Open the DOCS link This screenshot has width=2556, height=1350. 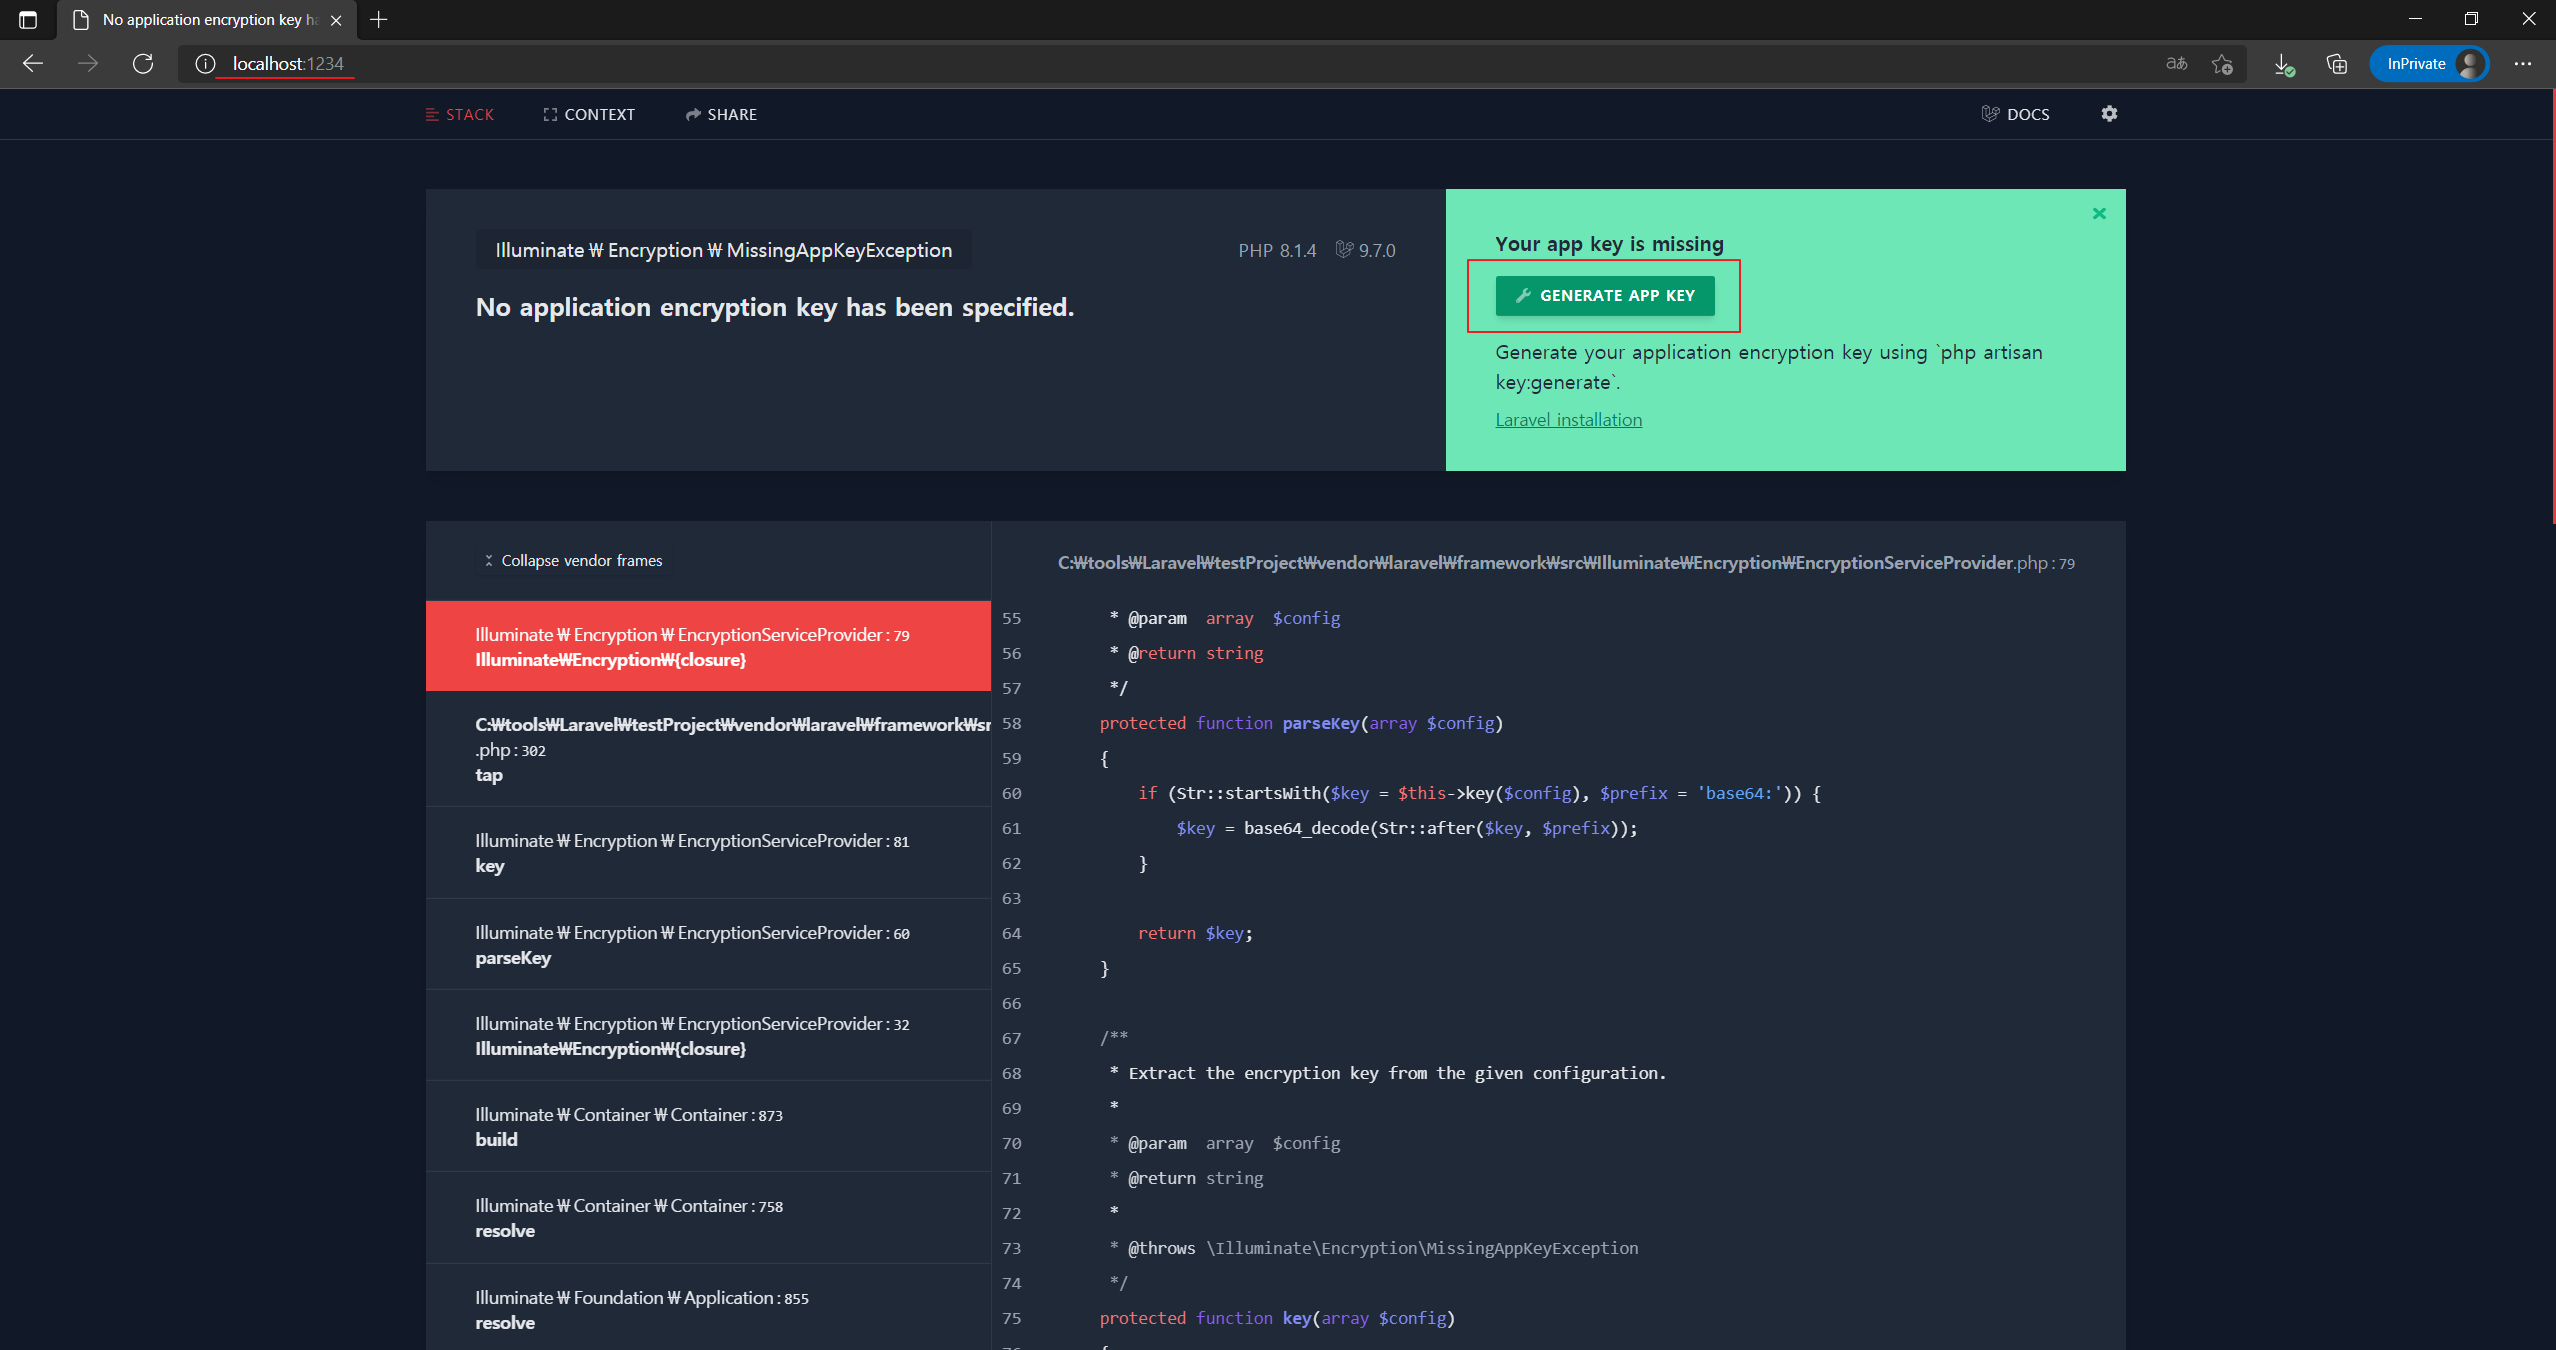[x=2015, y=115]
